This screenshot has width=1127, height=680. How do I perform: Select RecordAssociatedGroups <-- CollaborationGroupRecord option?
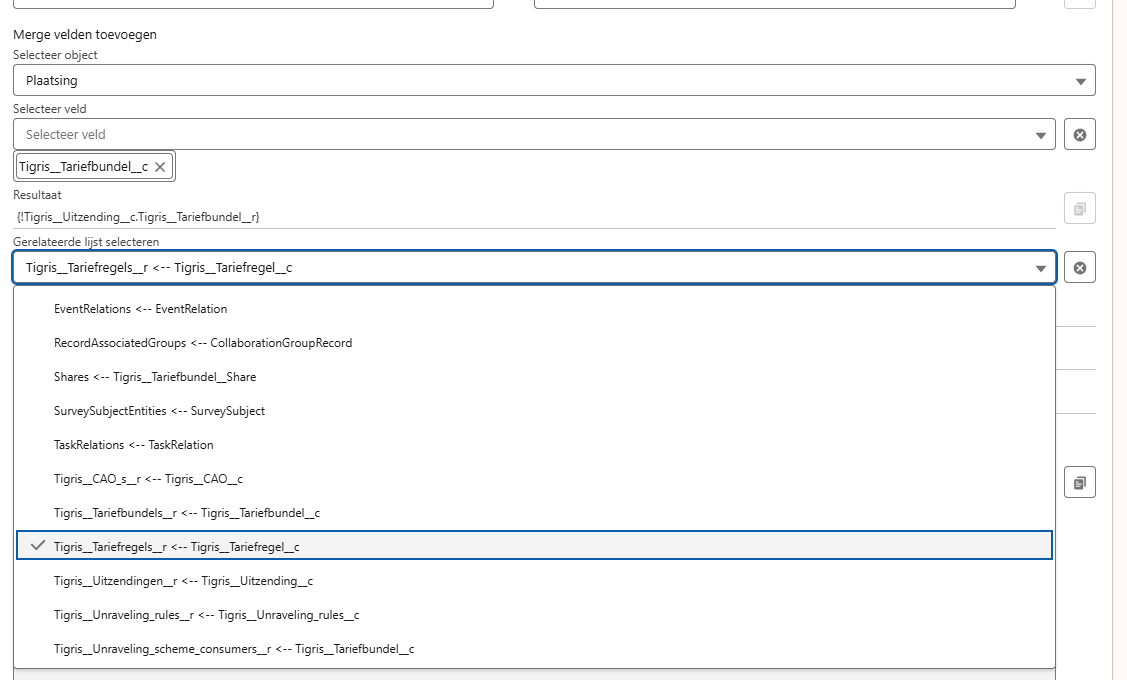coord(203,343)
